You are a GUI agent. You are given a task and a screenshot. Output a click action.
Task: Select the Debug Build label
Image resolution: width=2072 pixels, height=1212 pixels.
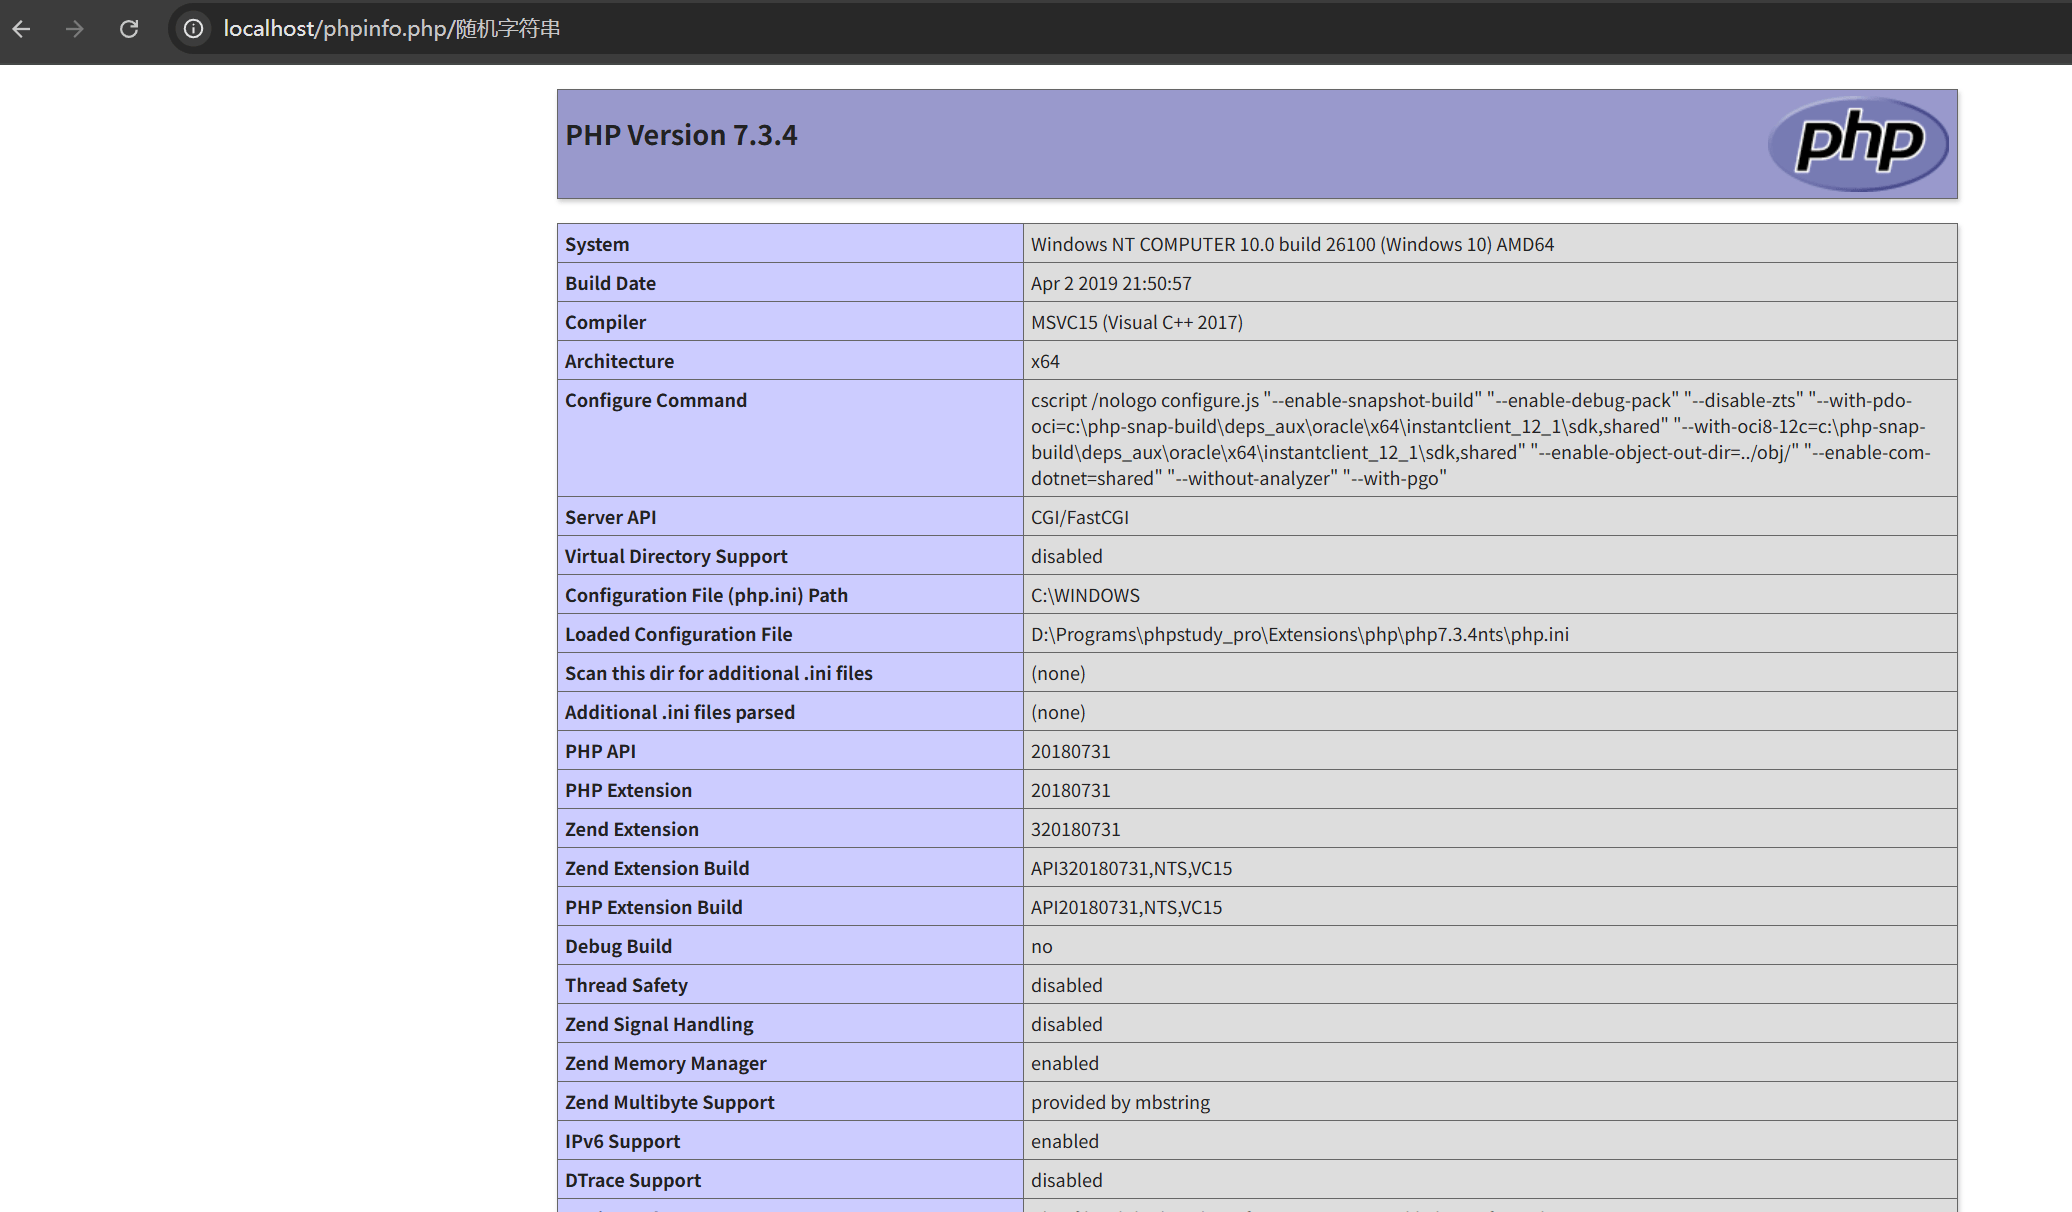click(618, 946)
